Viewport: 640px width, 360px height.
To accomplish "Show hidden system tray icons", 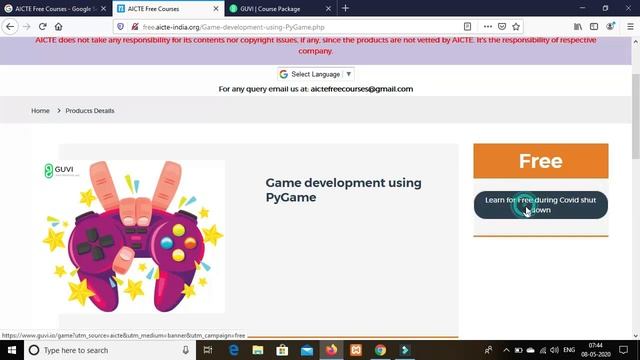I will pos(506,350).
